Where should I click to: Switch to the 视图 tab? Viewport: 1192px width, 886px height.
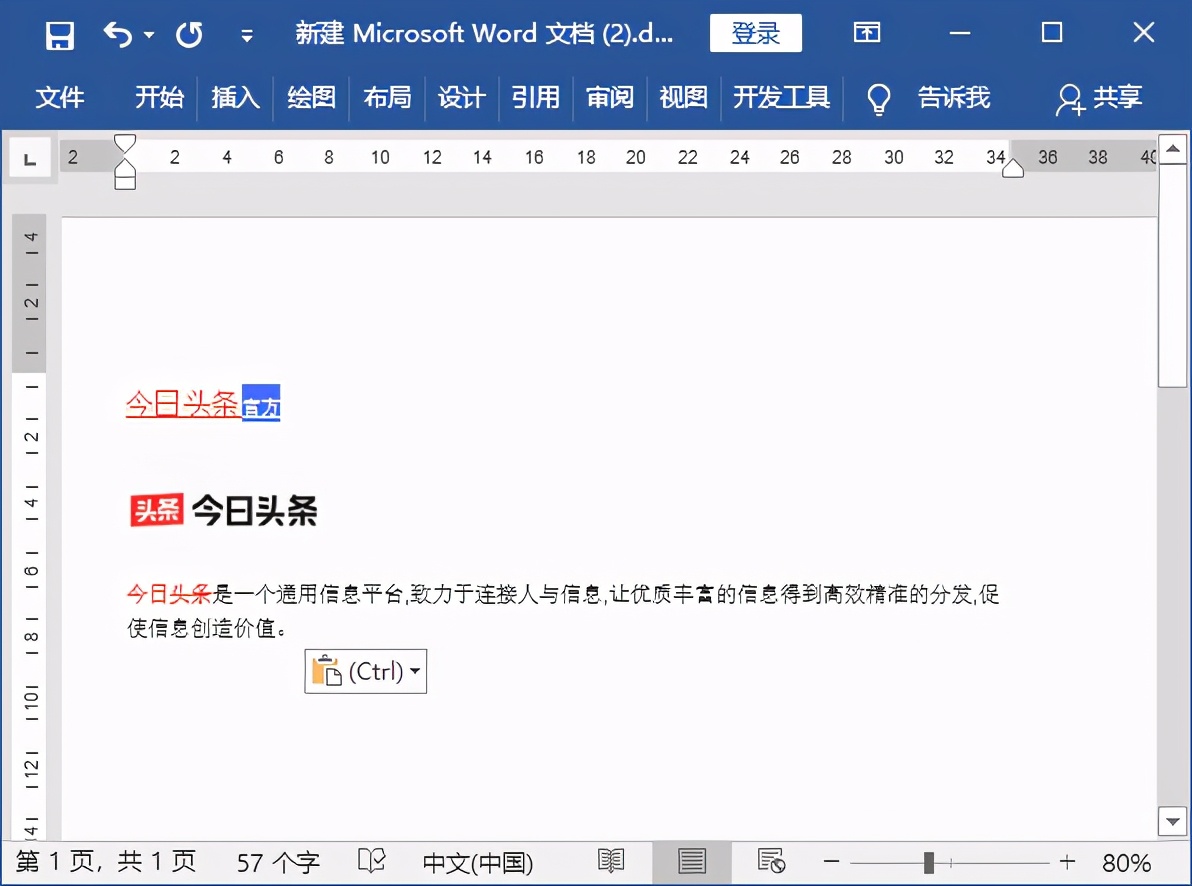click(683, 97)
